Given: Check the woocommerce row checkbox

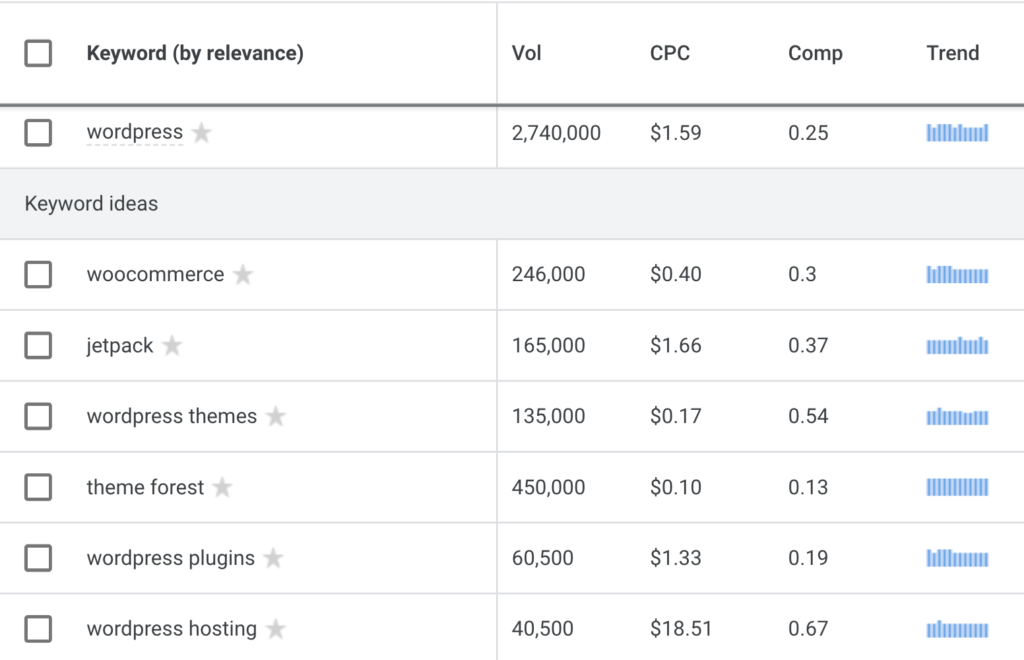Looking at the screenshot, I should 38,274.
